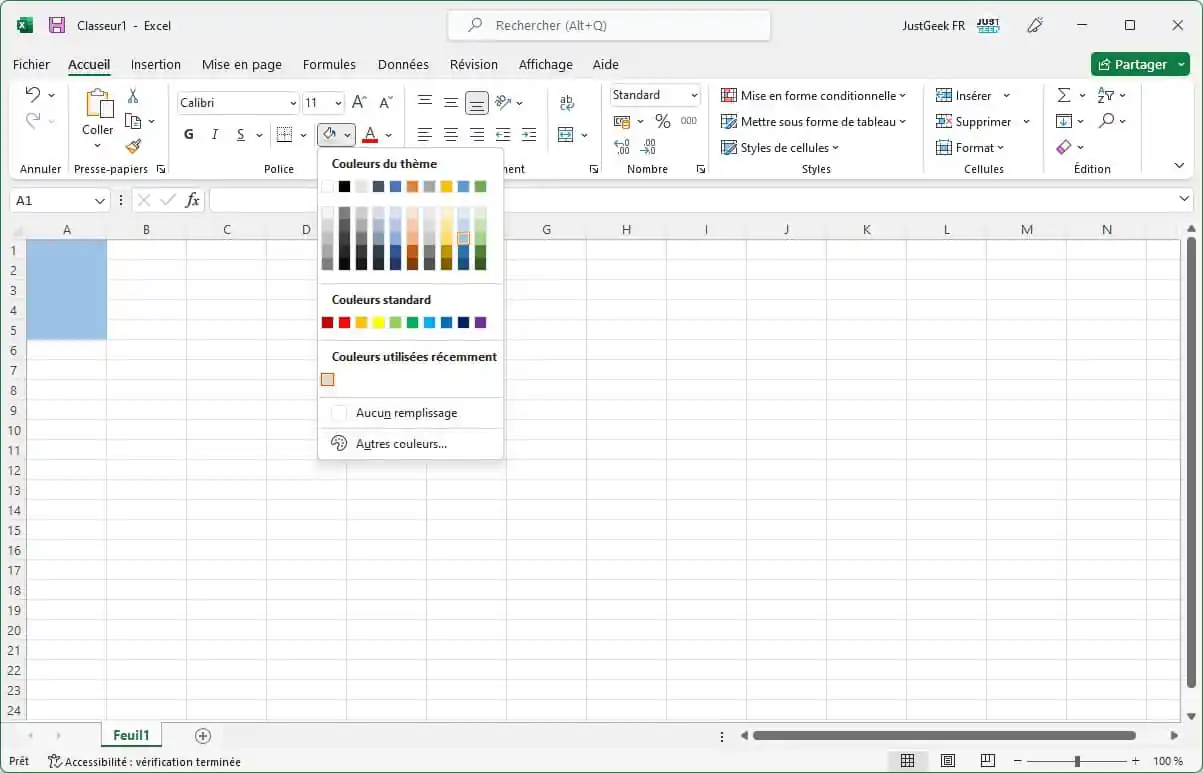Collapse the ribbon with the chevron
This screenshot has height=773, width=1203.
[1178, 166]
